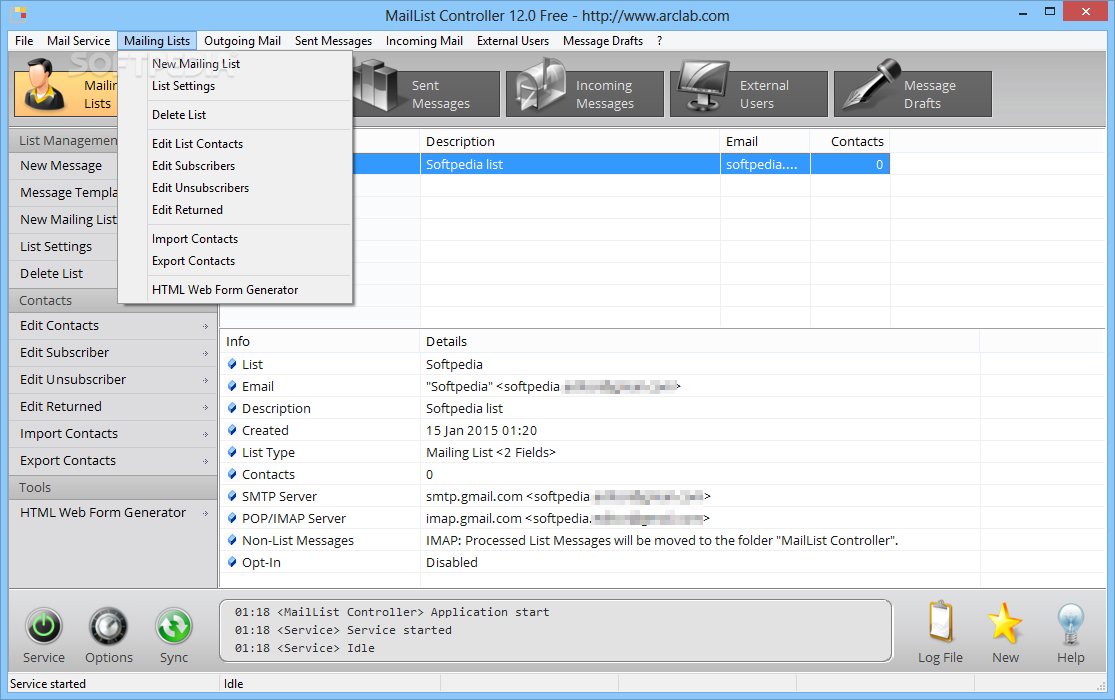Click the Service power icon

coord(43,627)
